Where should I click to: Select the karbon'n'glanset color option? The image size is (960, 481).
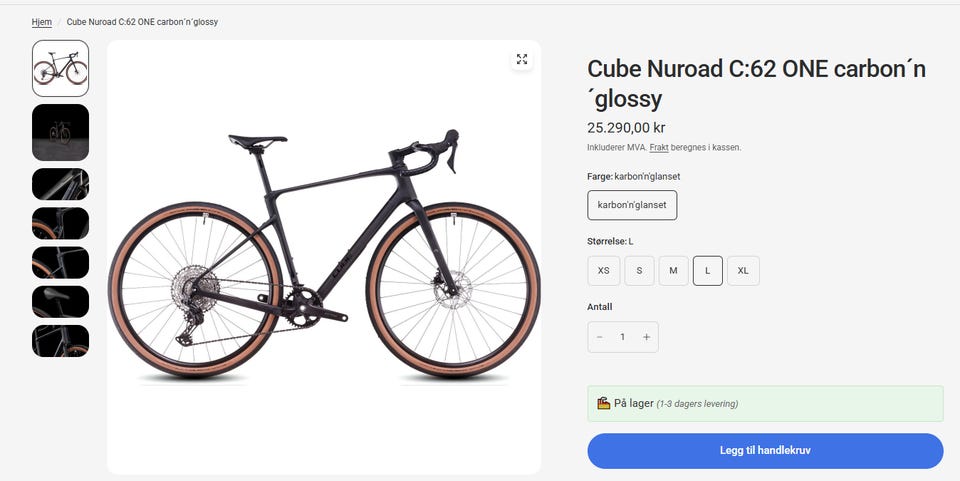(632, 205)
